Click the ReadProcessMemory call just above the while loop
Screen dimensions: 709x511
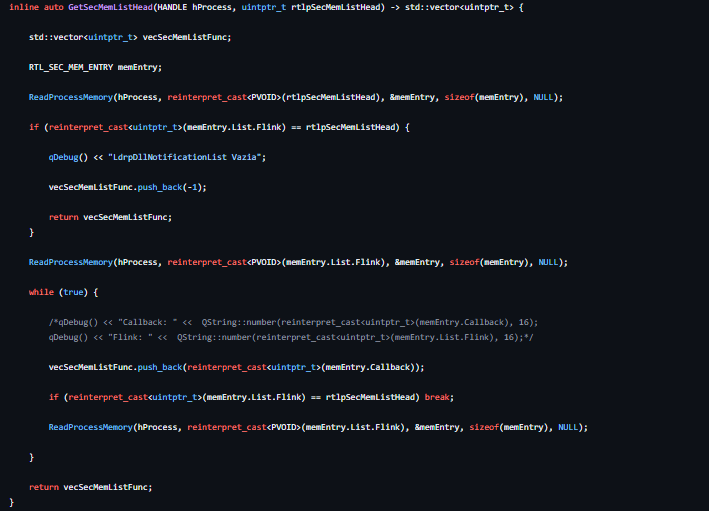(x=298, y=262)
